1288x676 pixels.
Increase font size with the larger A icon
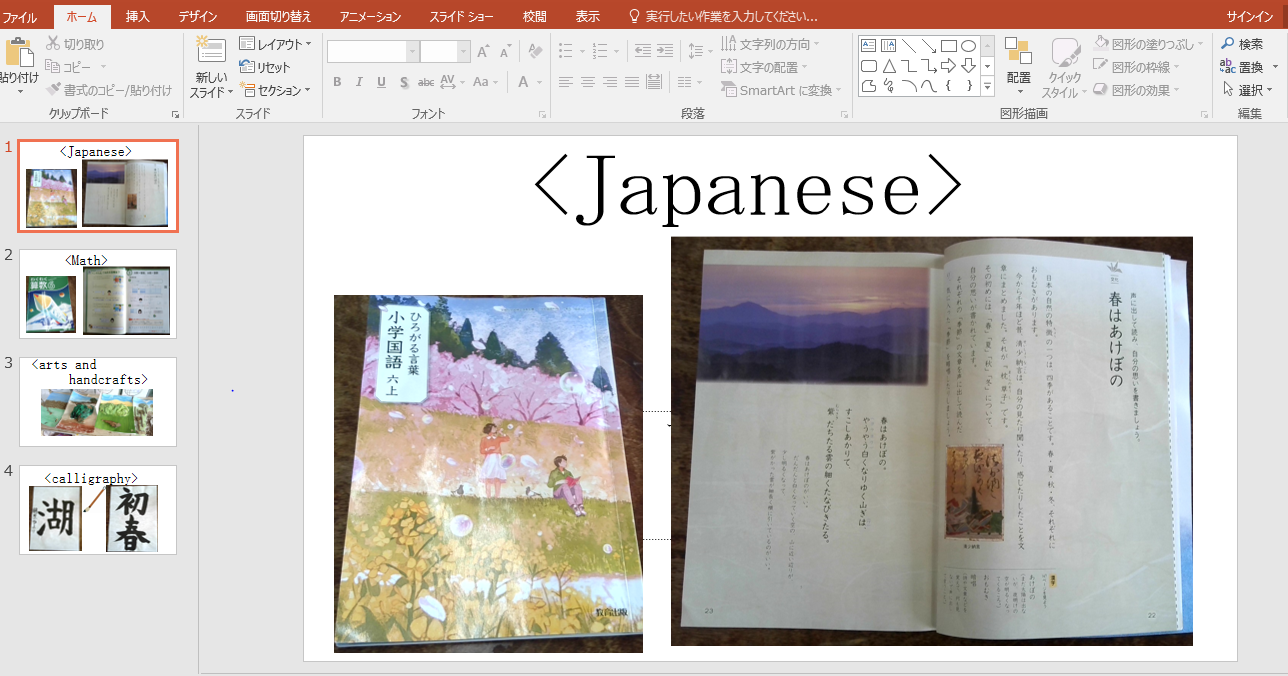click(484, 52)
